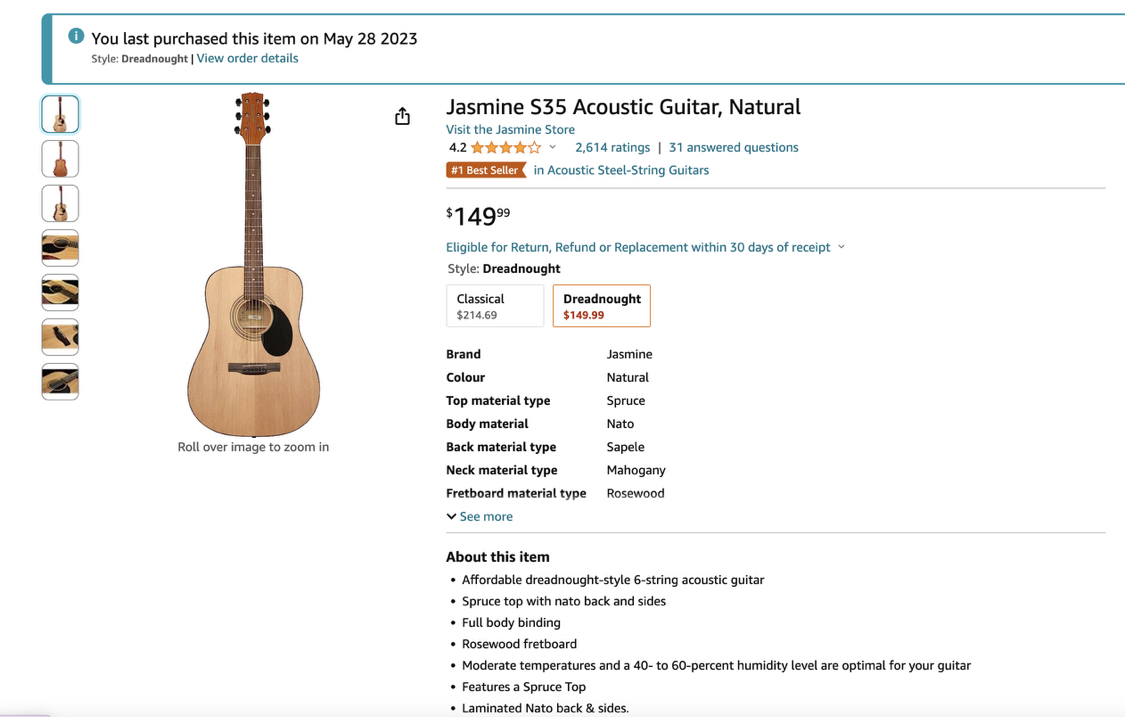Select the third guitar thumbnail

[x=60, y=203]
